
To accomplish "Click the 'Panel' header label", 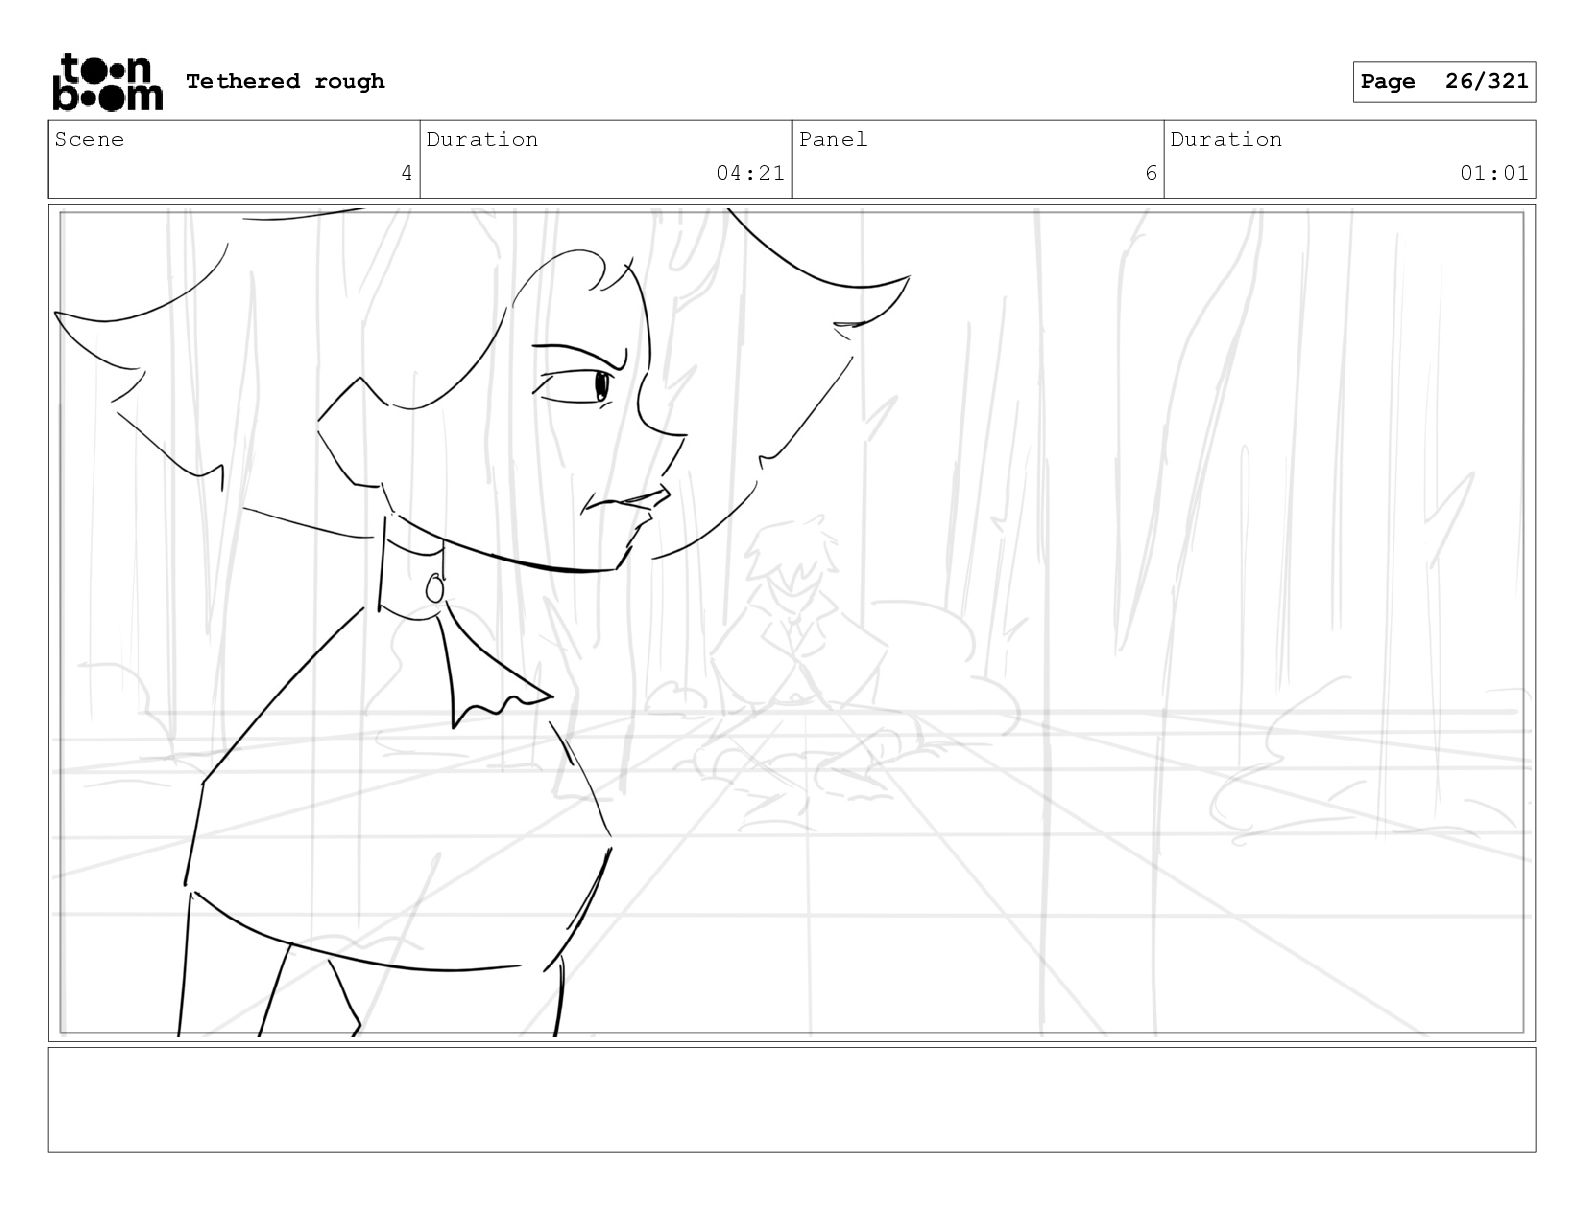I will (833, 139).
